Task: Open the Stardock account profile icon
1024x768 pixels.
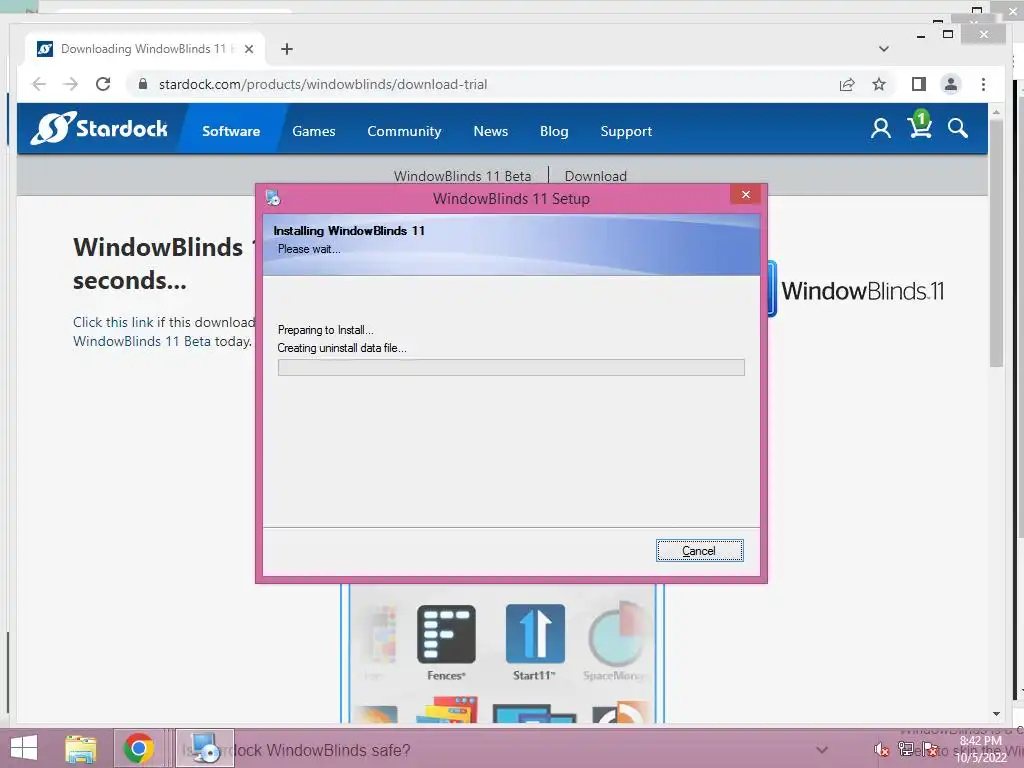Action: 880,128
